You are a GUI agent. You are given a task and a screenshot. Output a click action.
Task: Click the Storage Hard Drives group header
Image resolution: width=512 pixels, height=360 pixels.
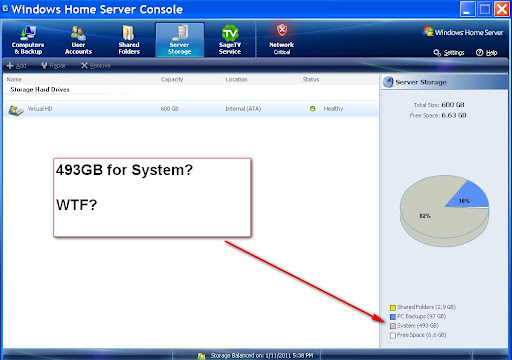pos(40,89)
